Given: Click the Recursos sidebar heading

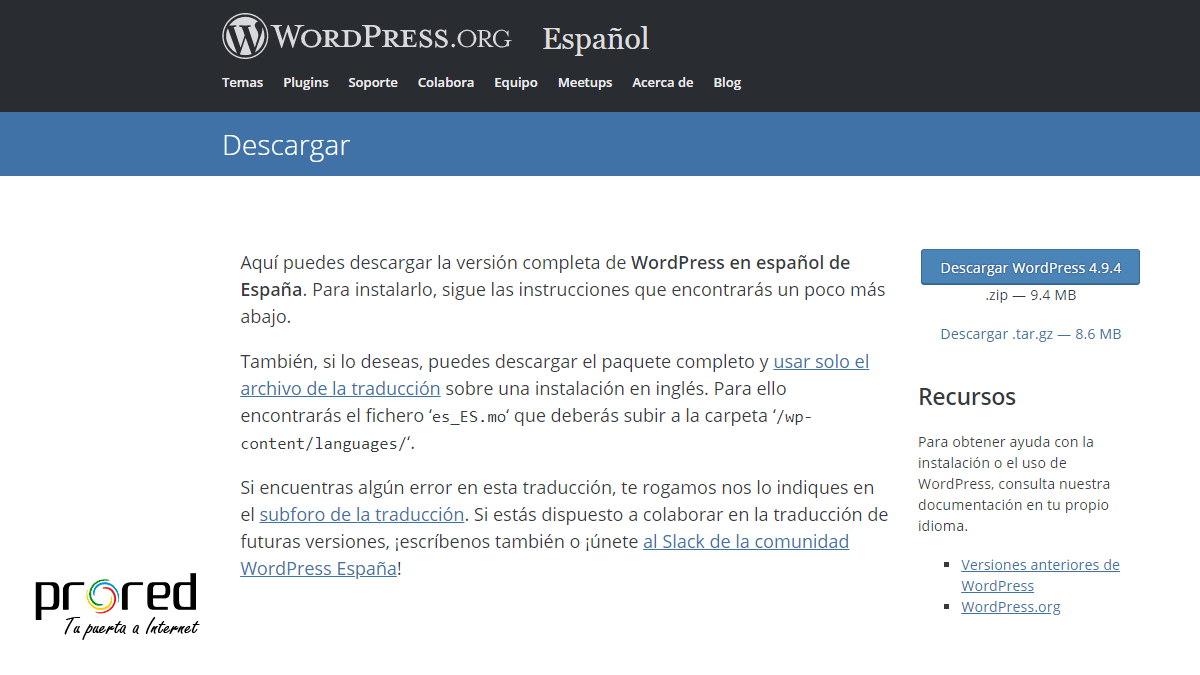Looking at the screenshot, I should coord(967,397).
